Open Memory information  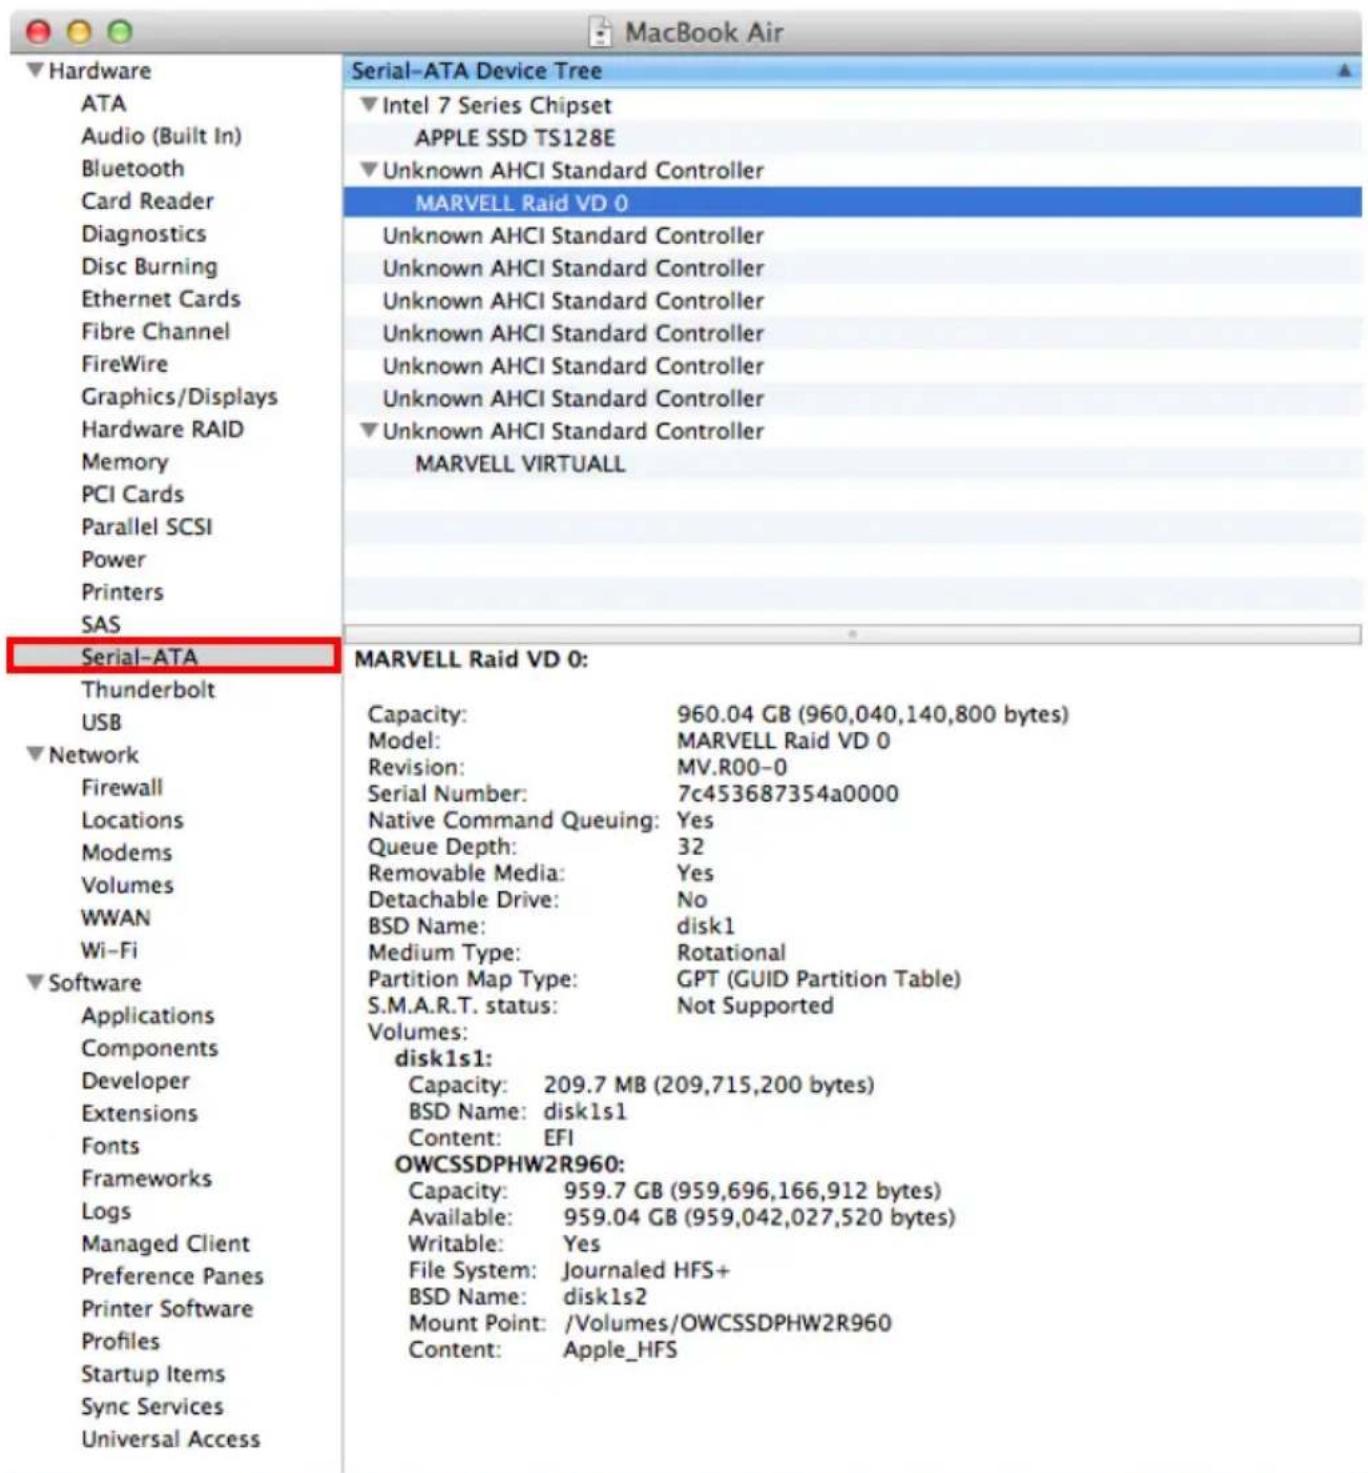125,462
